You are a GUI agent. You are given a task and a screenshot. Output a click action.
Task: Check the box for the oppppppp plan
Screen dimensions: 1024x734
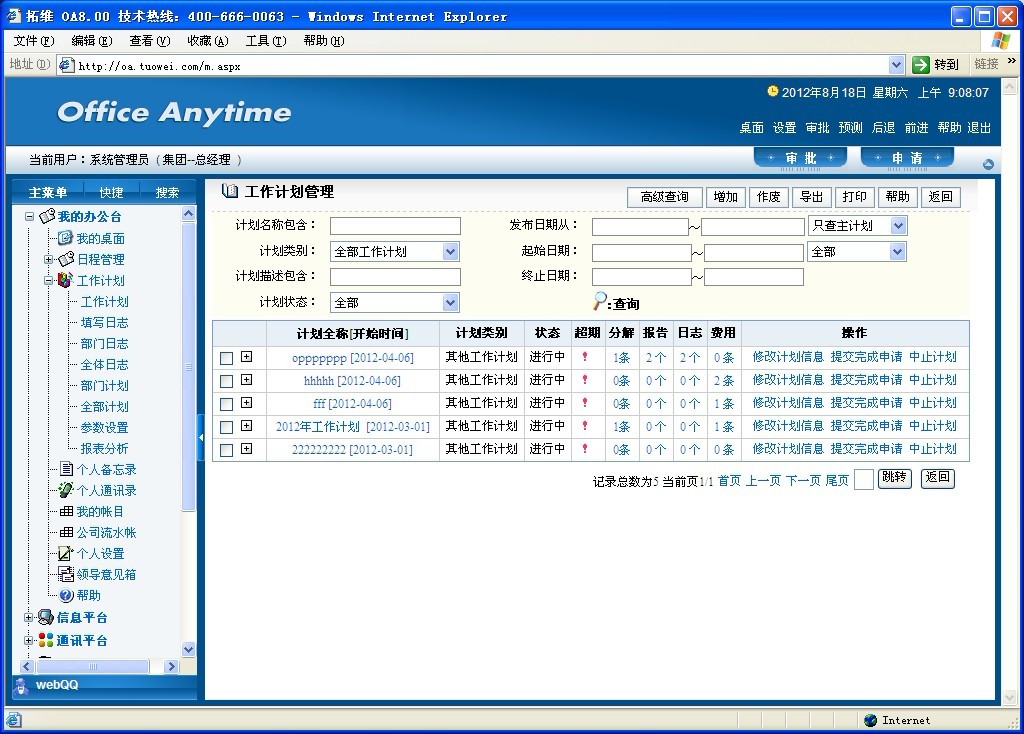click(226, 358)
